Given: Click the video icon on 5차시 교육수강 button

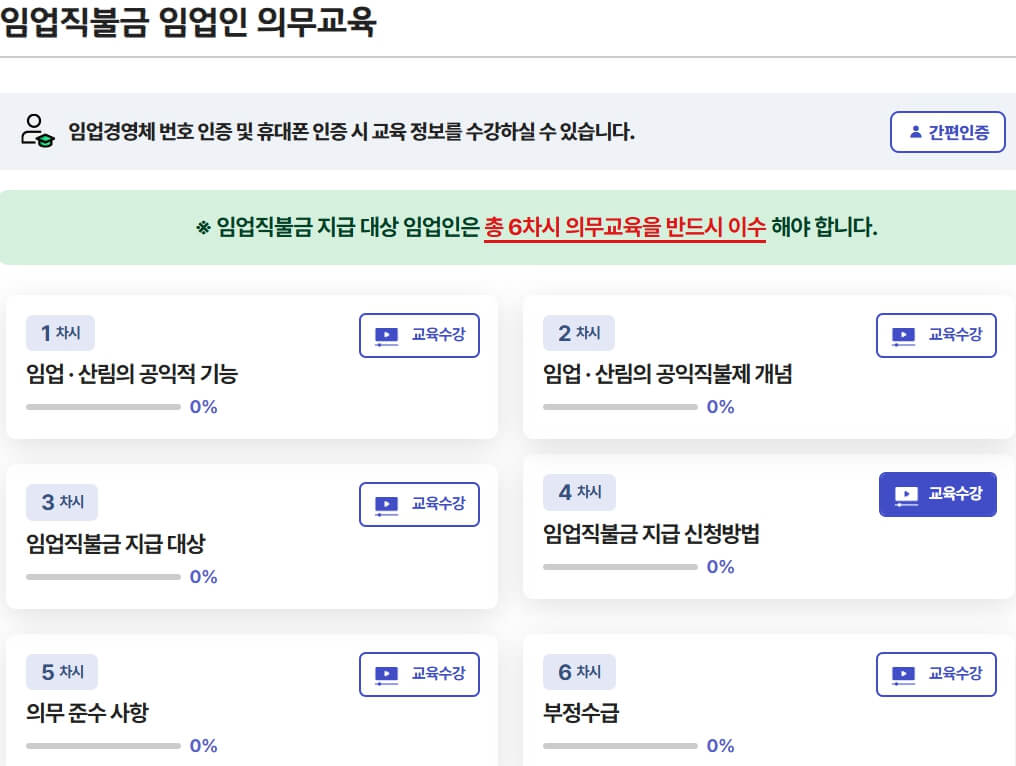Looking at the screenshot, I should [x=385, y=674].
